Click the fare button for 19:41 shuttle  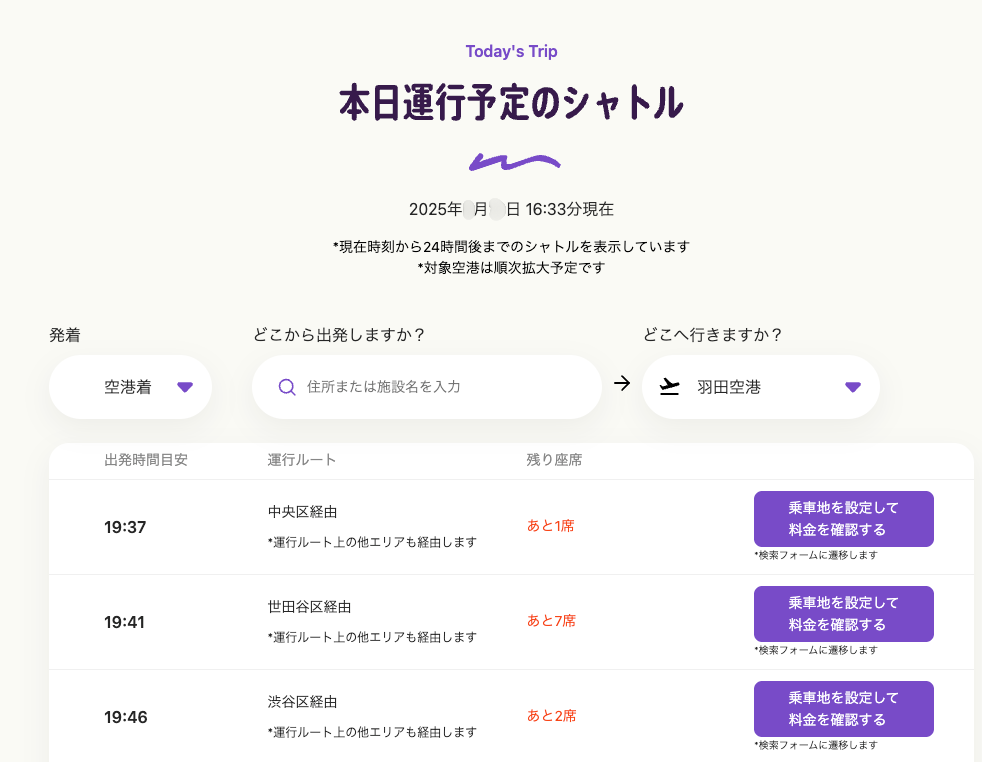click(x=844, y=614)
